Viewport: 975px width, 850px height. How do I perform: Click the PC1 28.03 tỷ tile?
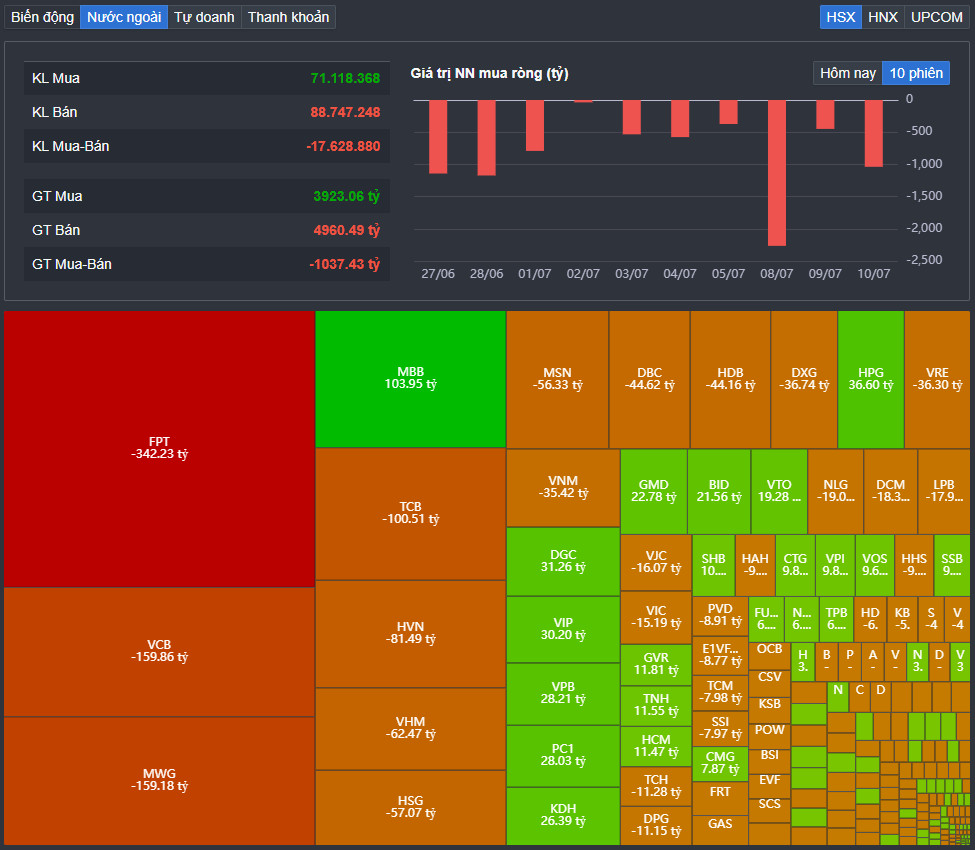coord(563,755)
